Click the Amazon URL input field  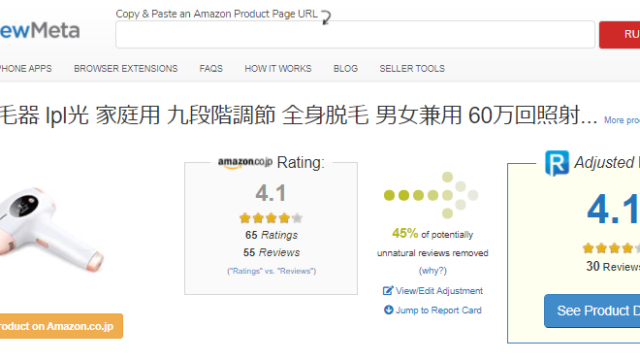355,35
